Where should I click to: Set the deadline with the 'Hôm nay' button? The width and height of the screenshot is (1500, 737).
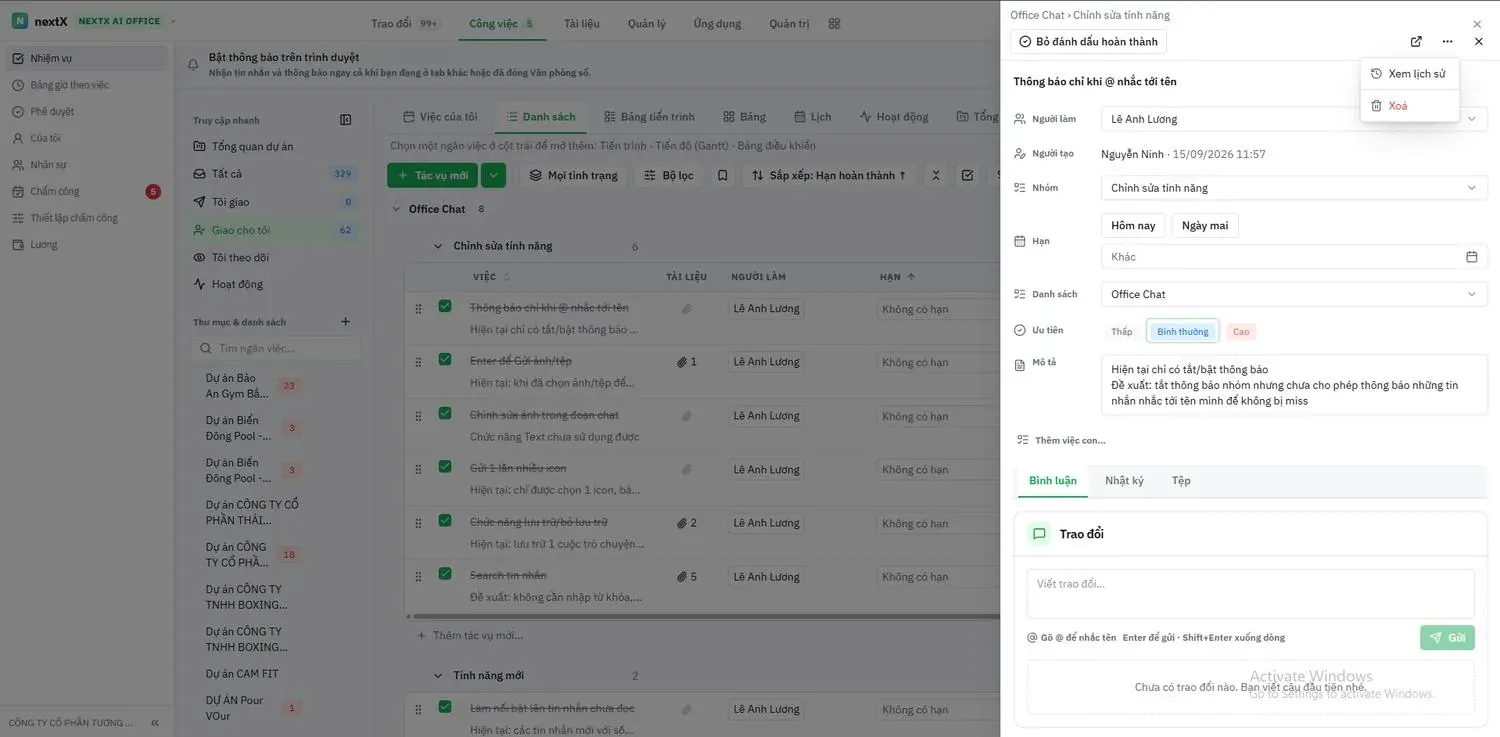coord(1133,226)
